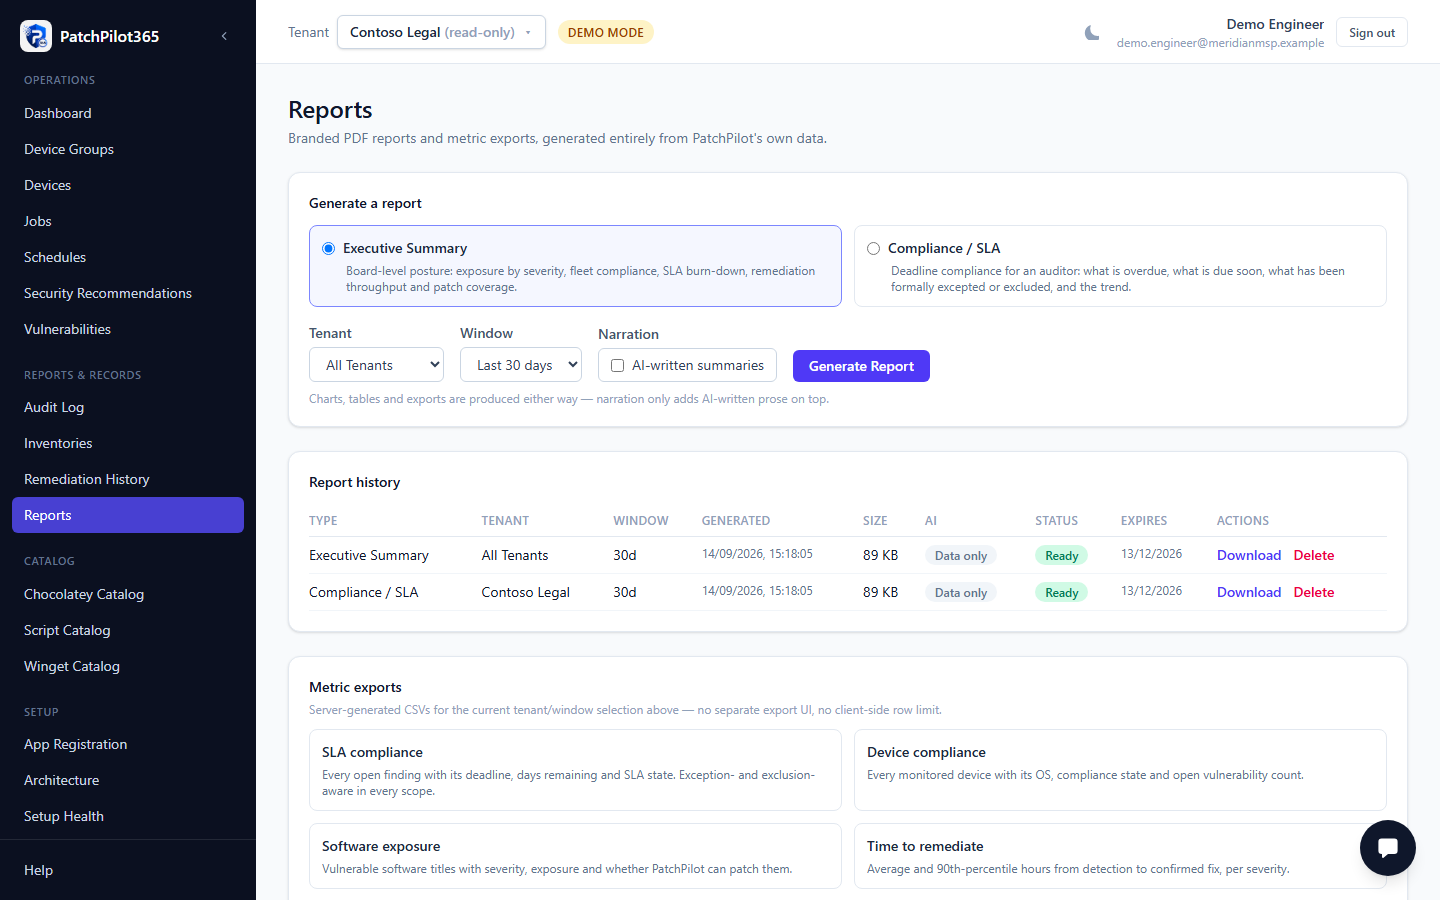The image size is (1440, 900).
Task: Download the Executive Summary report
Action: (x=1249, y=555)
